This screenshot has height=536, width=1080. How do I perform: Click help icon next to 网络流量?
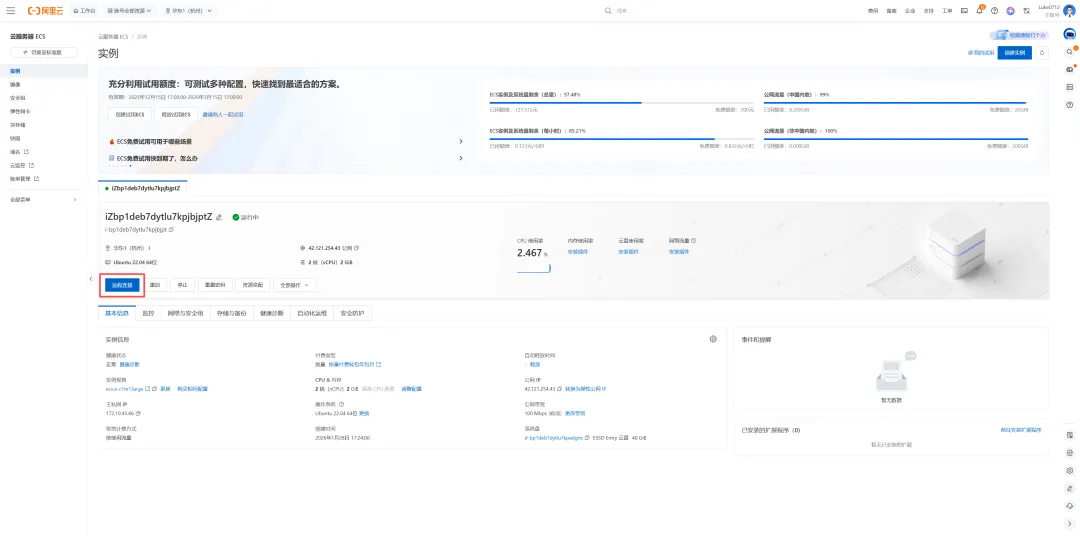694,241
